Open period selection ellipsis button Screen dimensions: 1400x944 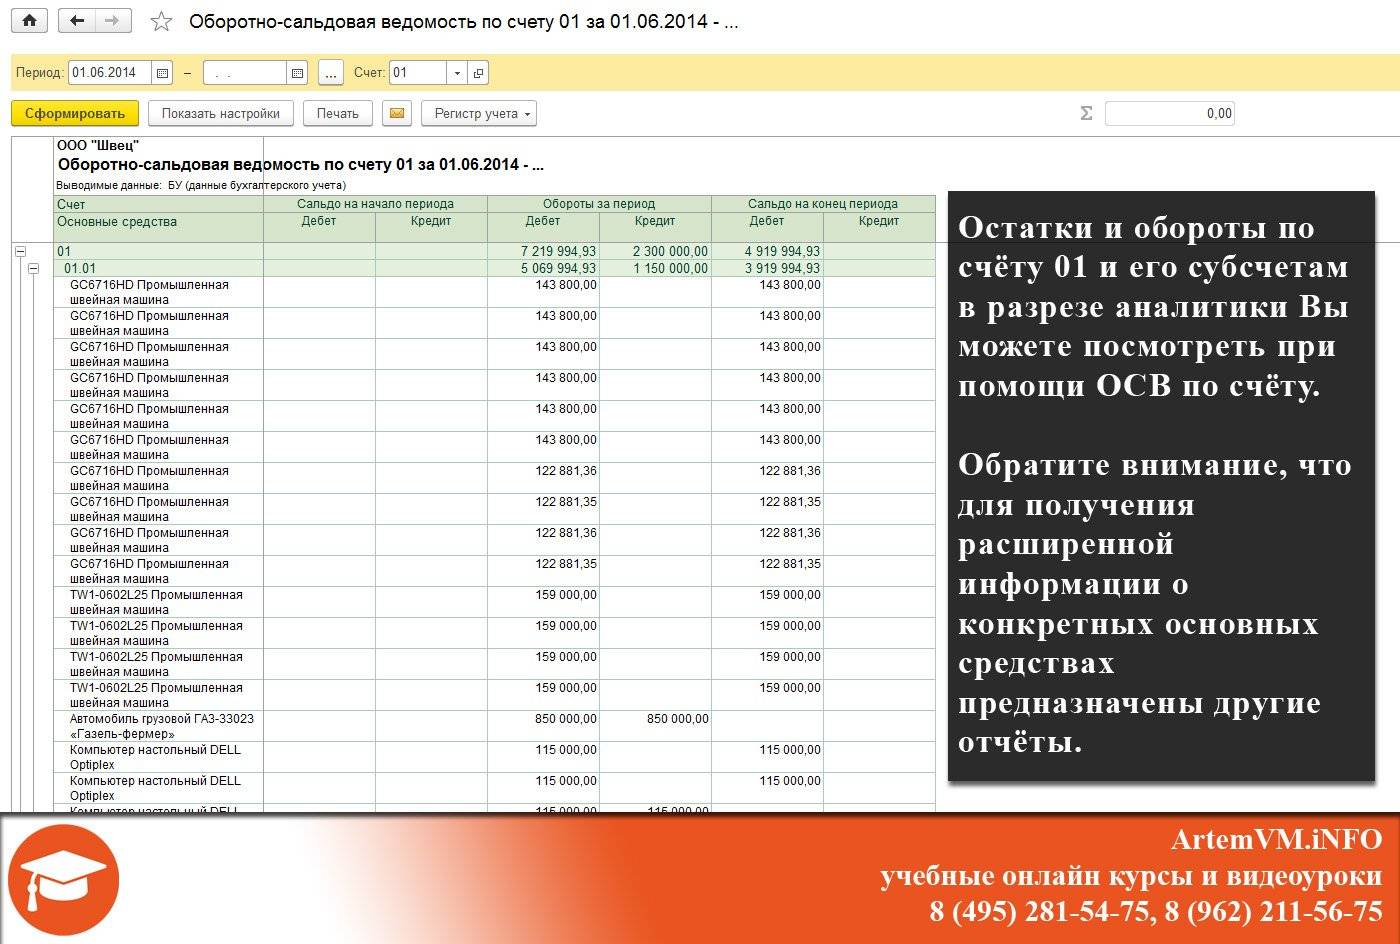click(x=331, y=73)
